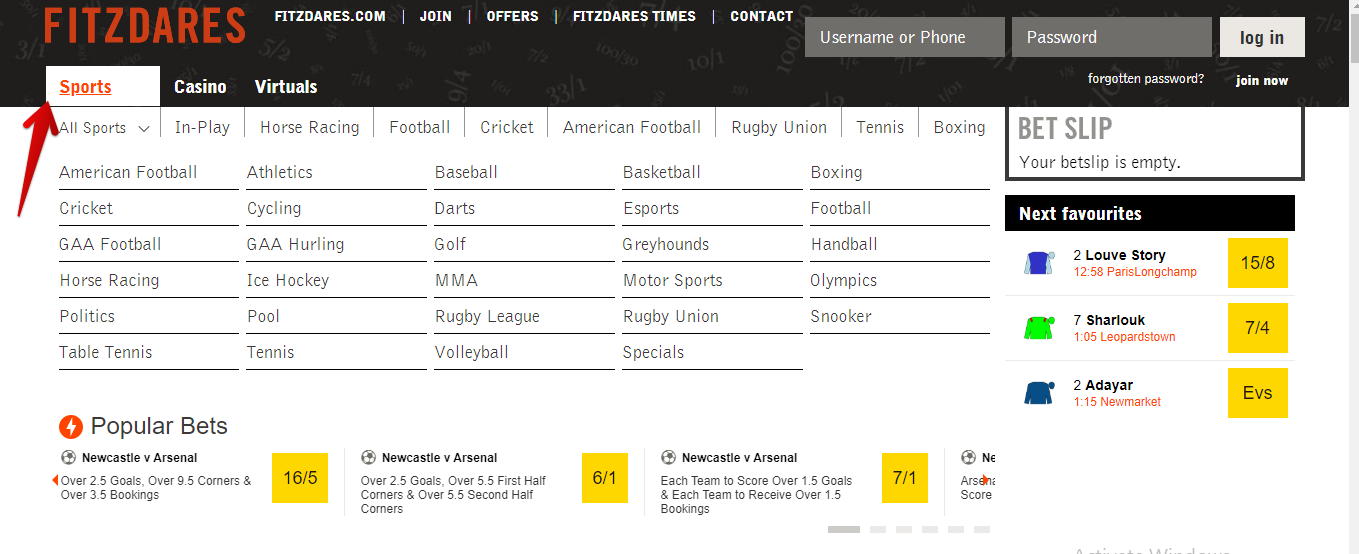The image size is (1359, 554).
Task: Expand the All Sports dropdown
Action: pyautogui.click(x=104, y=128)
